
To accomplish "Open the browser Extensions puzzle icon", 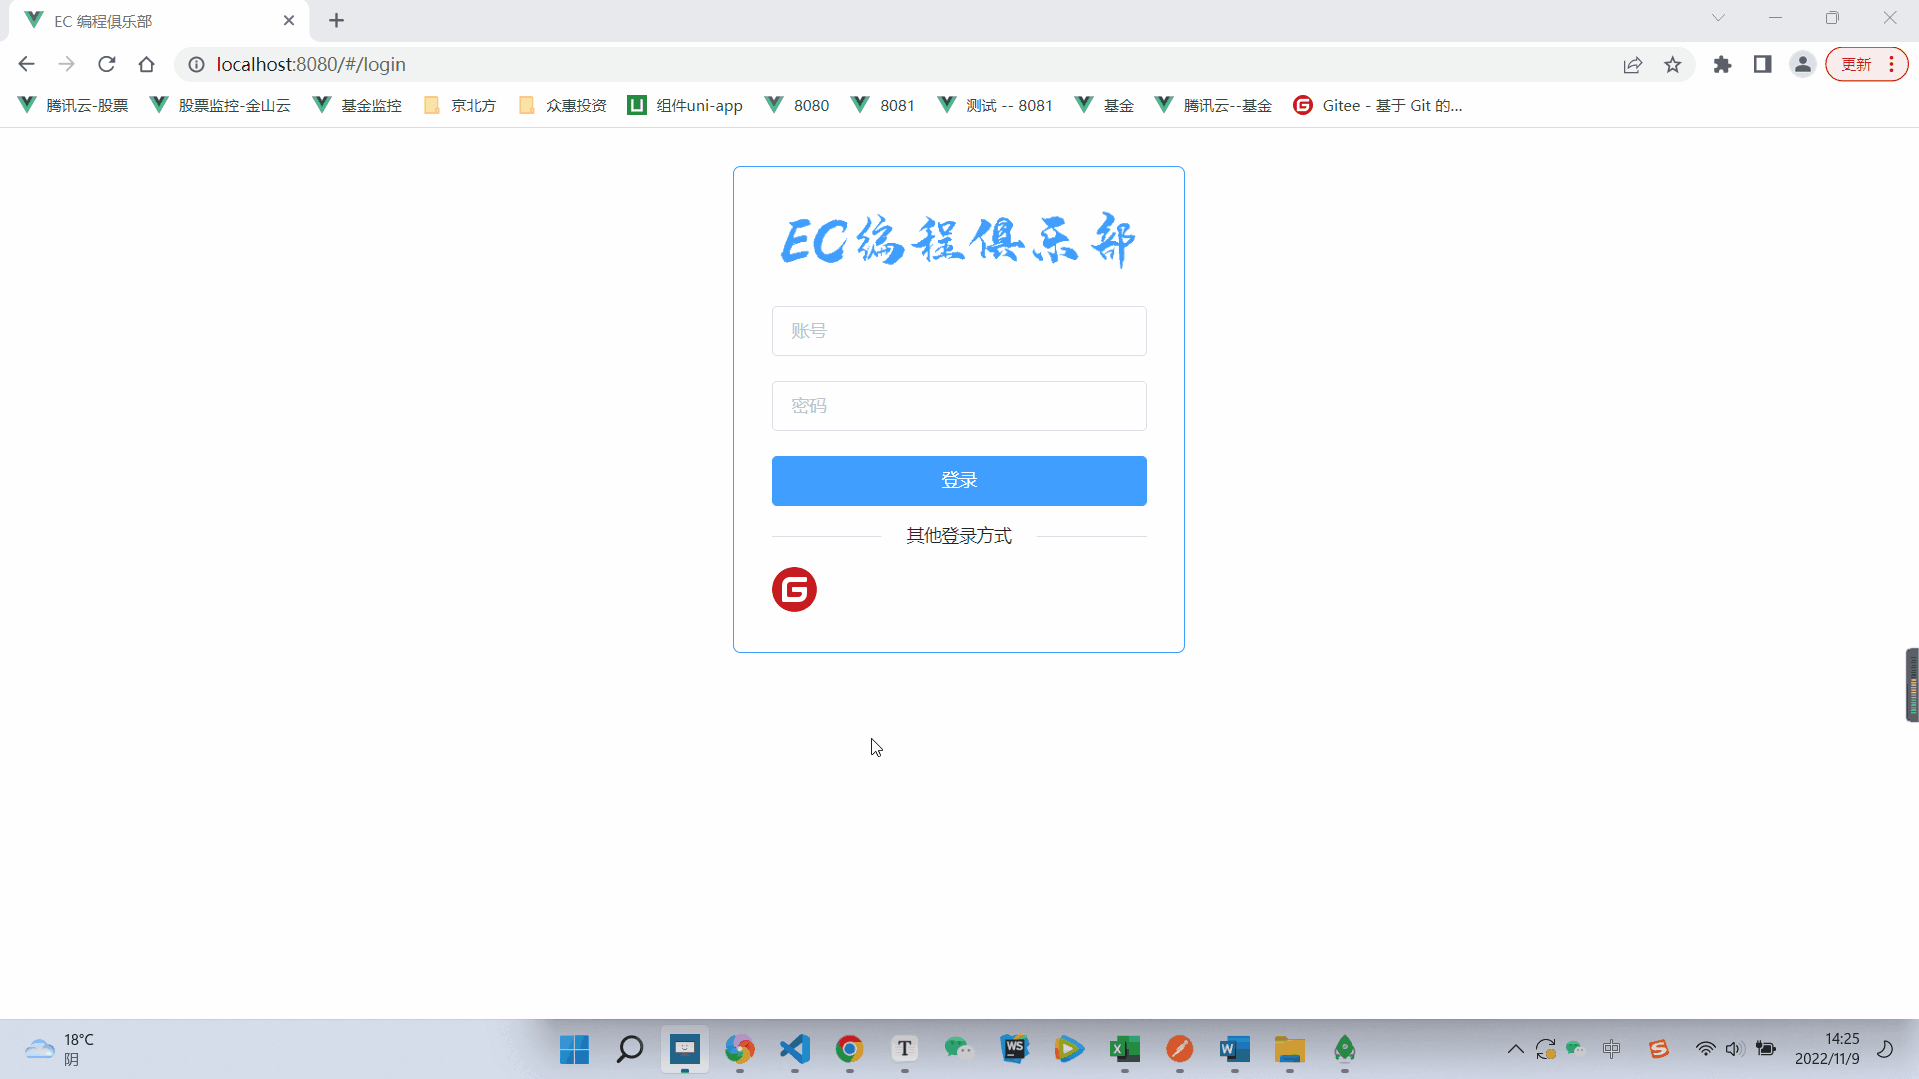I will click(x=1723, y=64).
